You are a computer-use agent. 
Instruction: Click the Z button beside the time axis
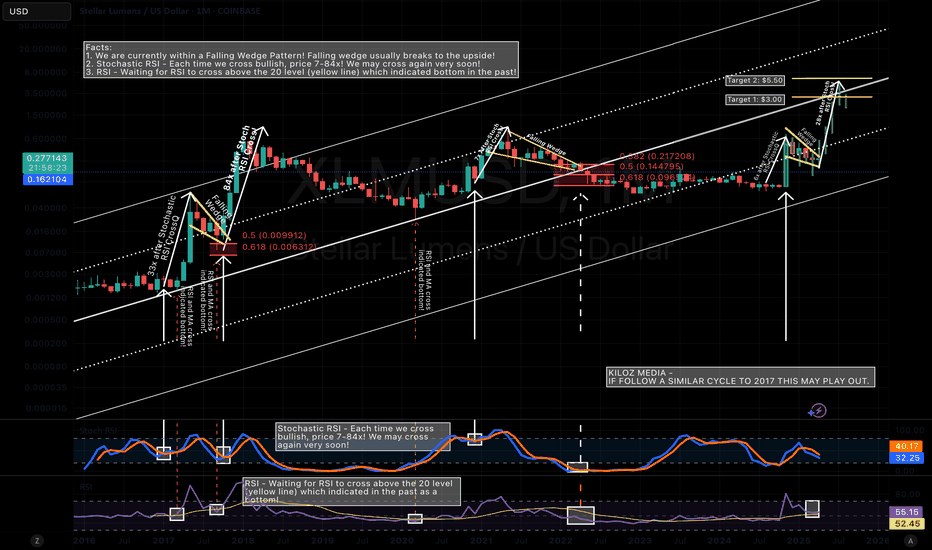(37, 540)
